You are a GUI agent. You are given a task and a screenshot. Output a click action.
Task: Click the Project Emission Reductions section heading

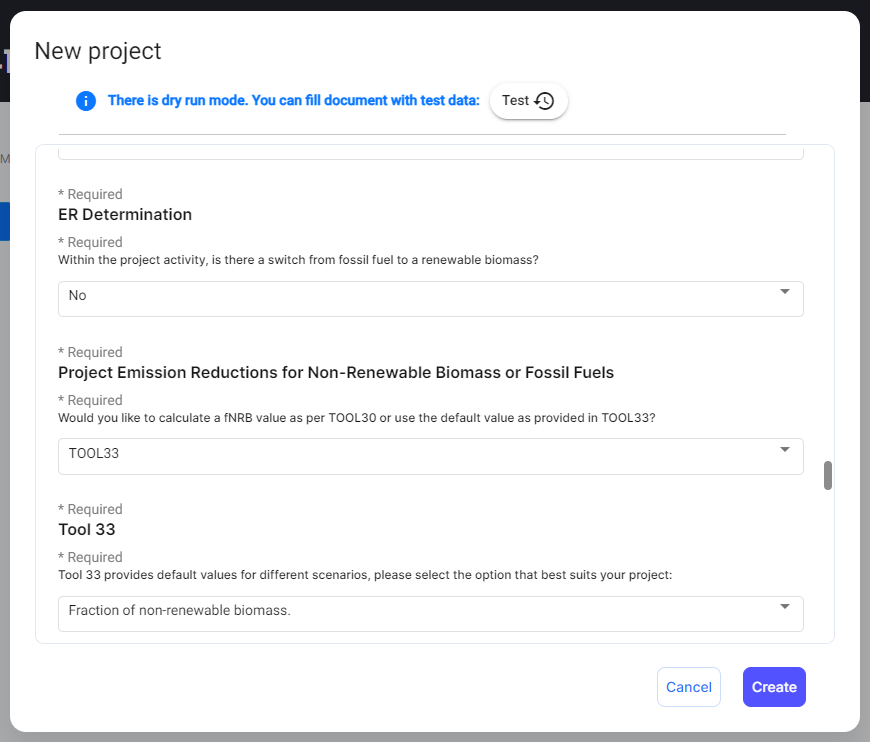tap(336, 373)
